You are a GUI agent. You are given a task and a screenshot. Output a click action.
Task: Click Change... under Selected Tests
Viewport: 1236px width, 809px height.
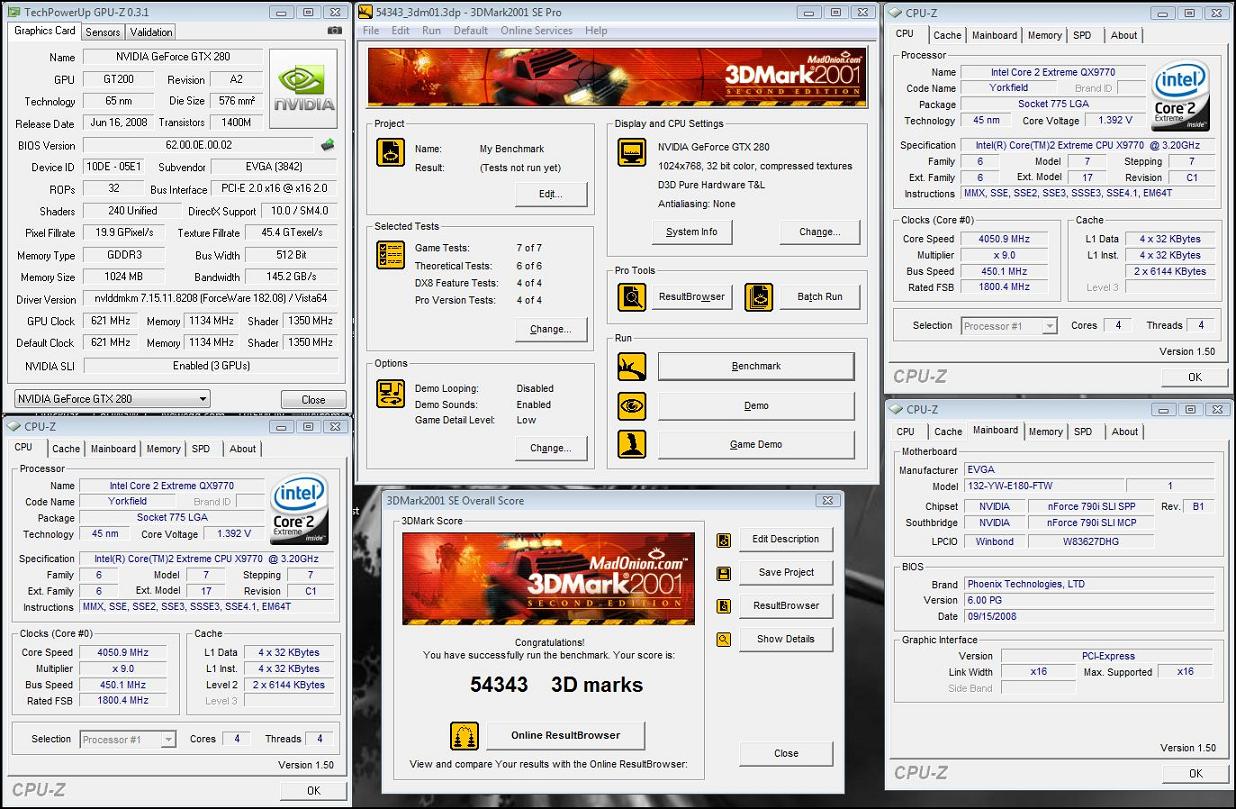point(550,329)
